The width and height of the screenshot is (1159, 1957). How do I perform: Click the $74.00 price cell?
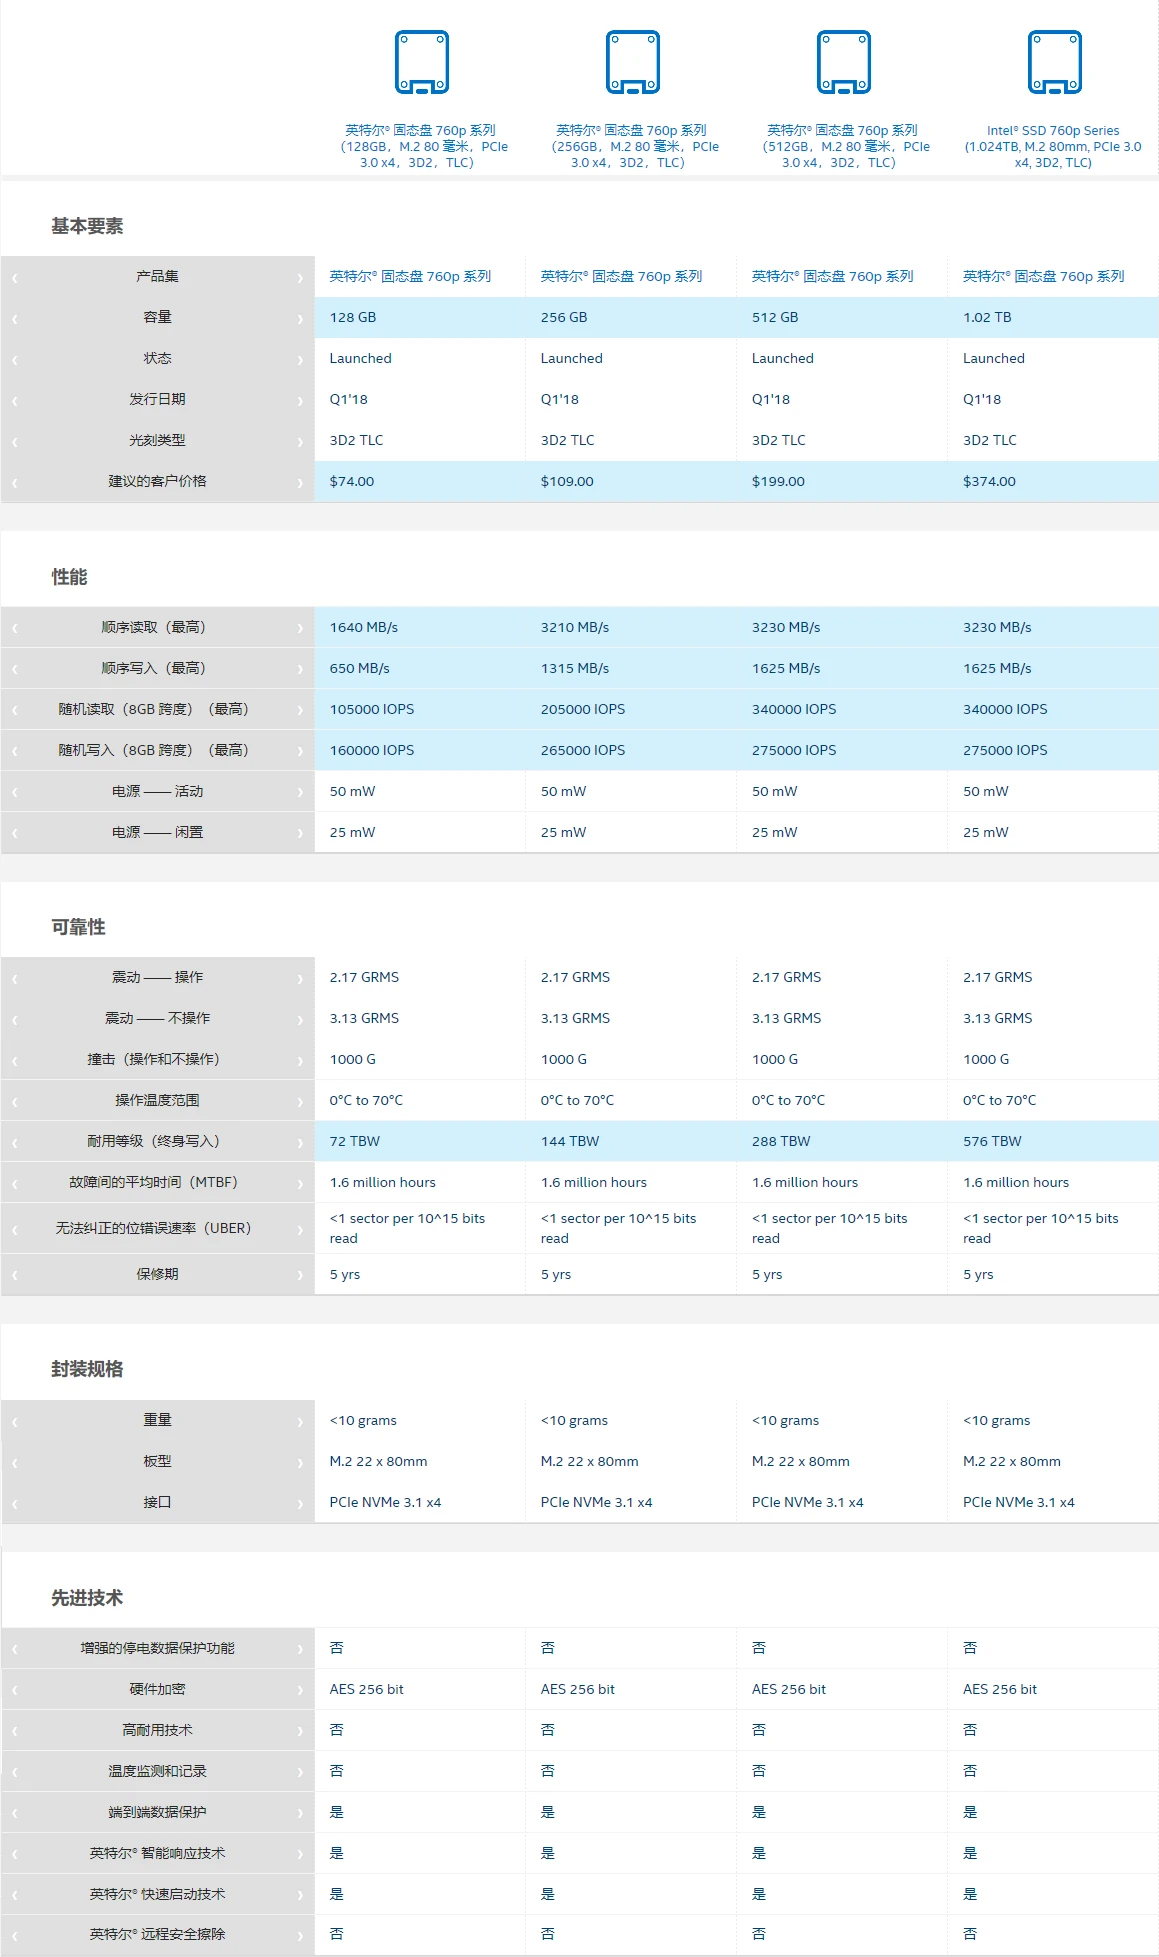tap(420, 481)
